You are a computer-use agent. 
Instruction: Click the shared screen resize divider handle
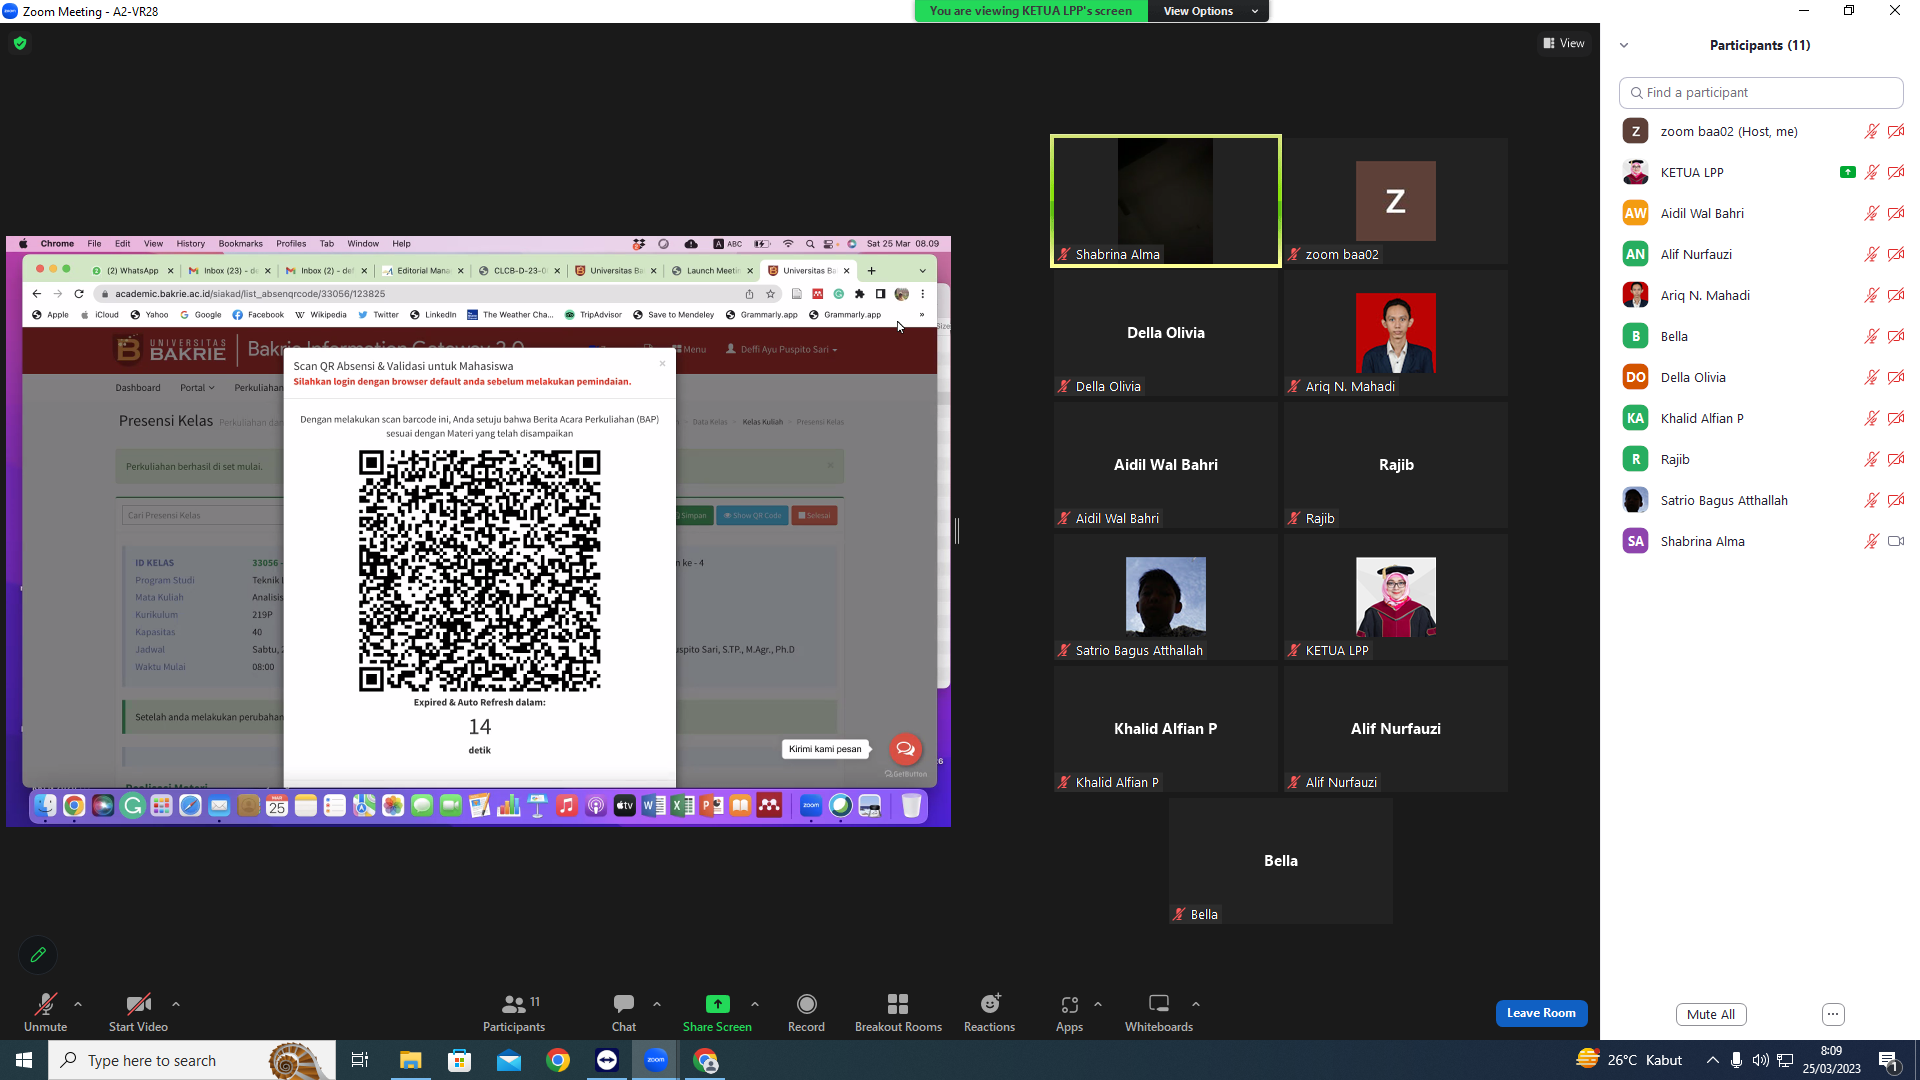coord(957,531)
